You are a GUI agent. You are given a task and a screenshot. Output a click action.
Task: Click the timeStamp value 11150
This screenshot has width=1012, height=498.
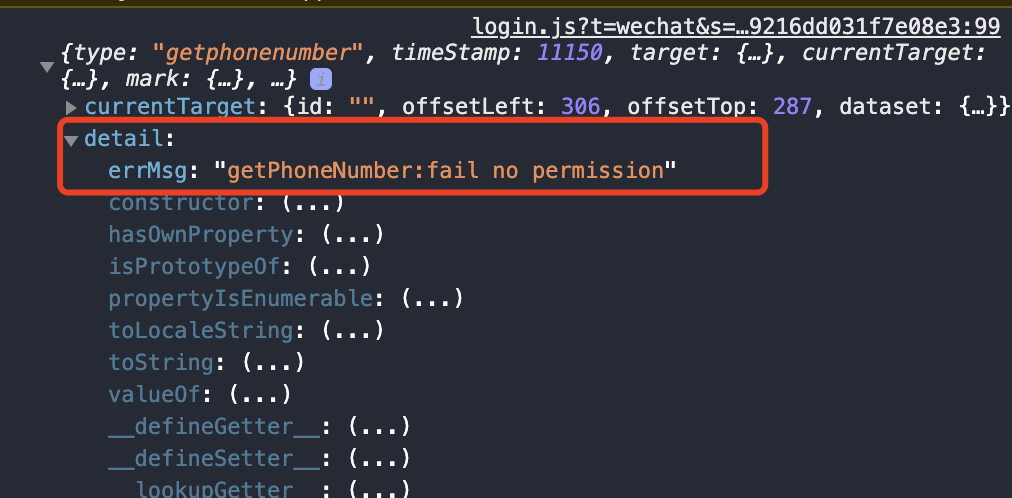pos(570,54)
